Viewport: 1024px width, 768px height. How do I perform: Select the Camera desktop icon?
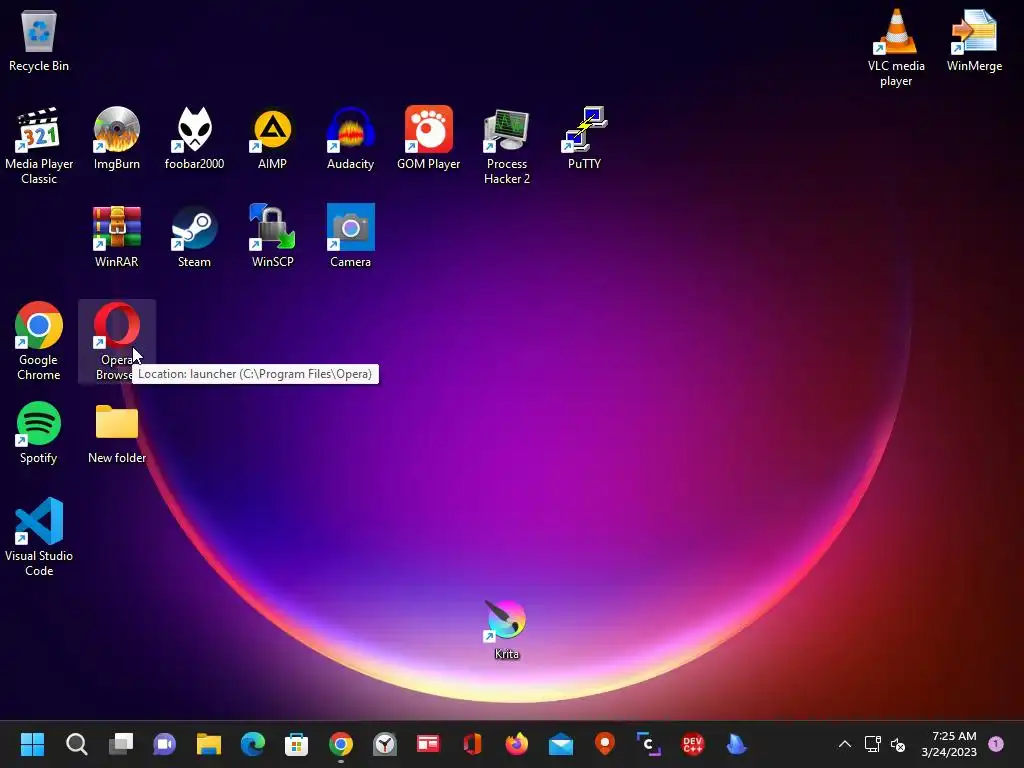(x=351, y=236)
